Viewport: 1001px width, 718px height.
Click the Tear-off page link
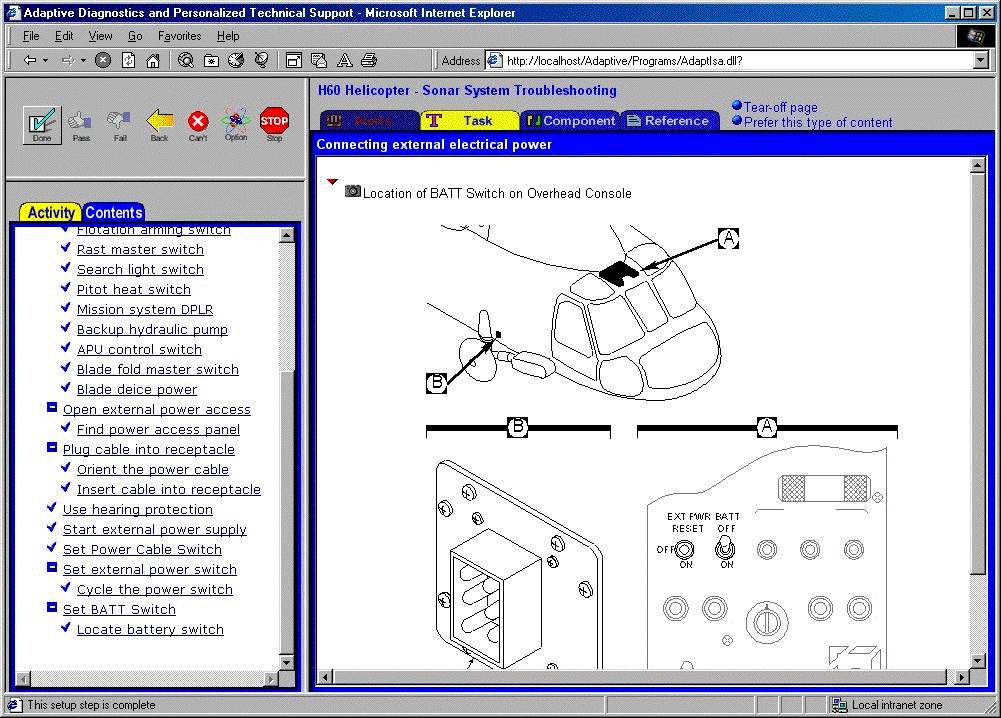click(x=780, y=107)
